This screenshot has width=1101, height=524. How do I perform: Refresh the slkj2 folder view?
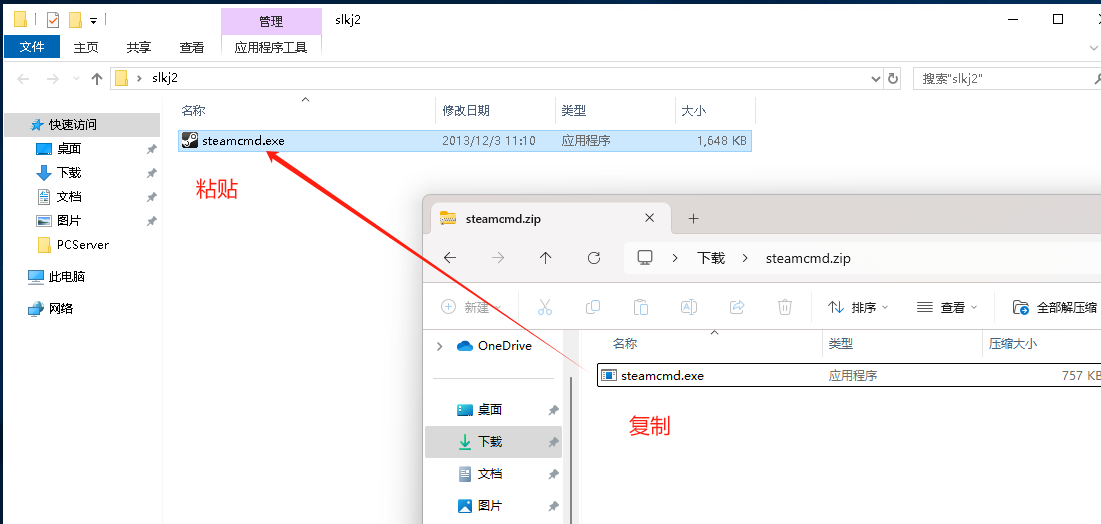[x=892, y=79]
